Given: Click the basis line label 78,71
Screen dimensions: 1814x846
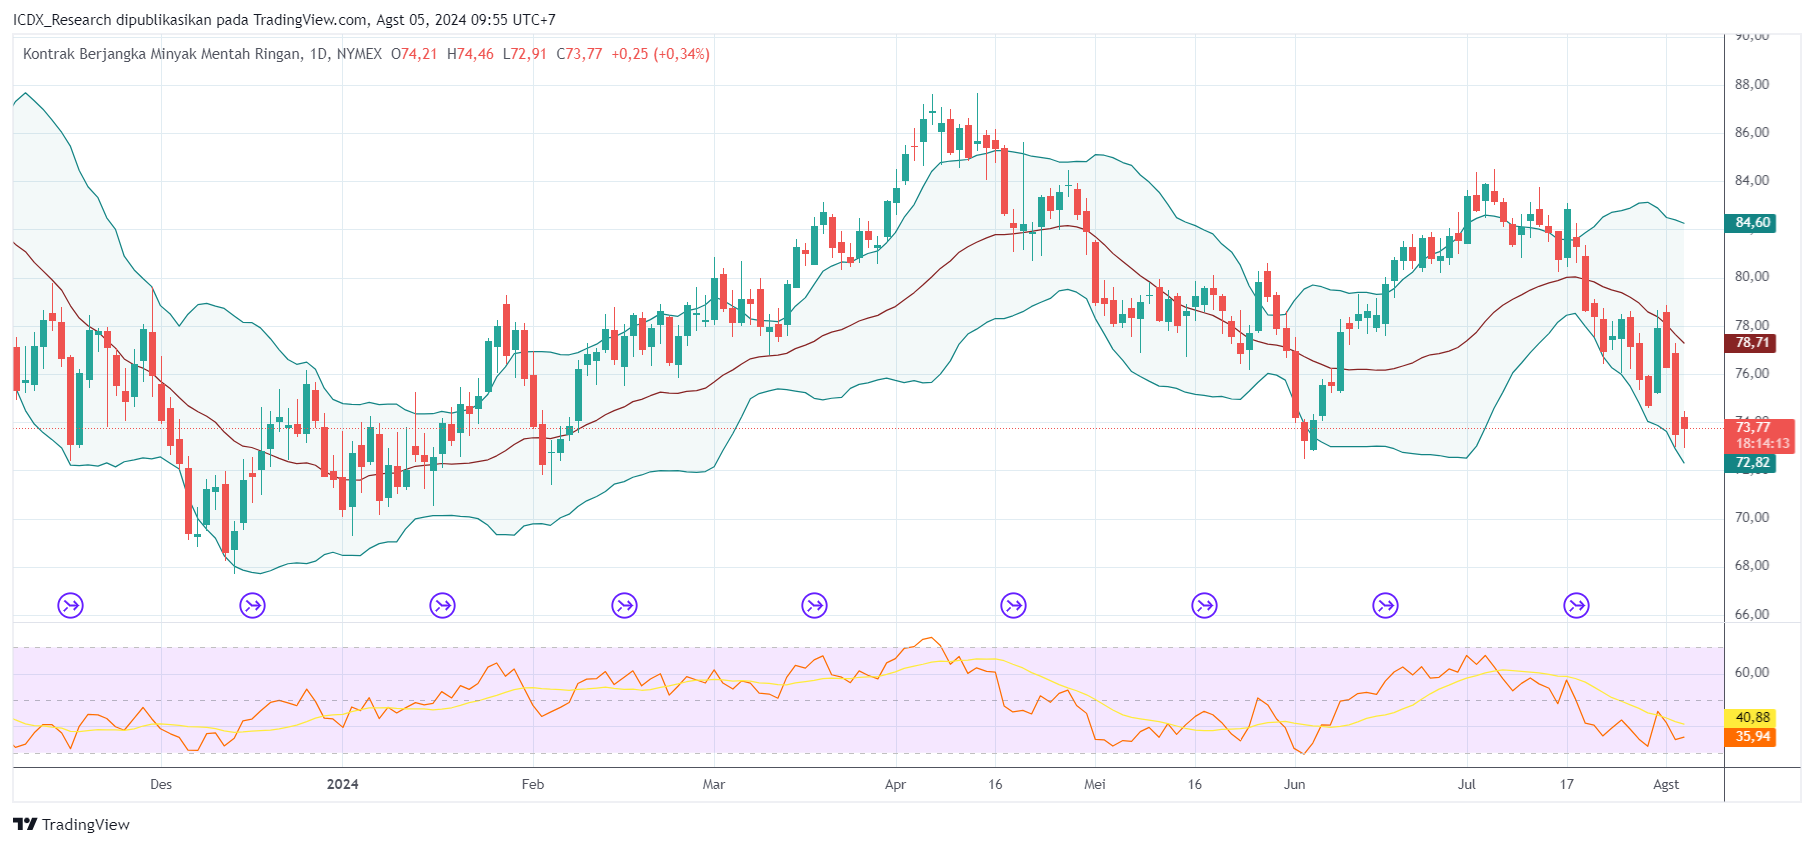Looking at the screenshot, I should [x=1751, y=343].
